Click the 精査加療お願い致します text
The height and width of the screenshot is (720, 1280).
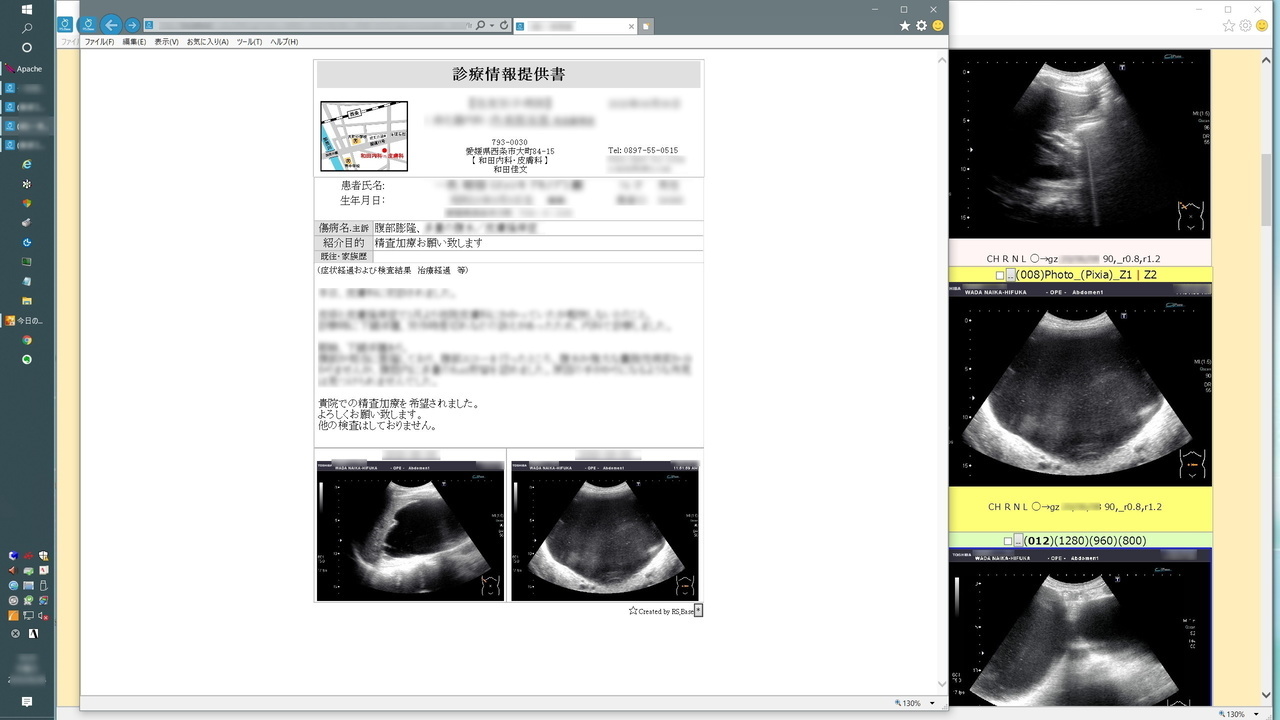click(x=429, y=243)
